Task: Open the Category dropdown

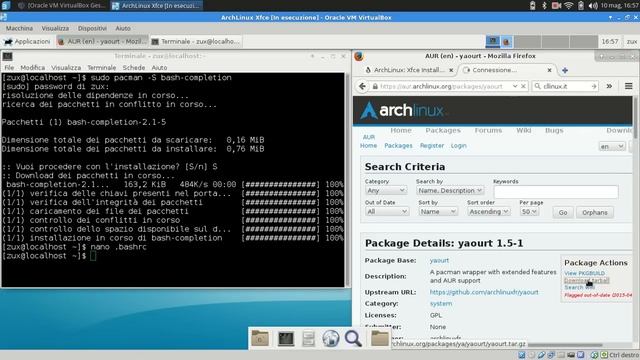Action: point(386,190)
